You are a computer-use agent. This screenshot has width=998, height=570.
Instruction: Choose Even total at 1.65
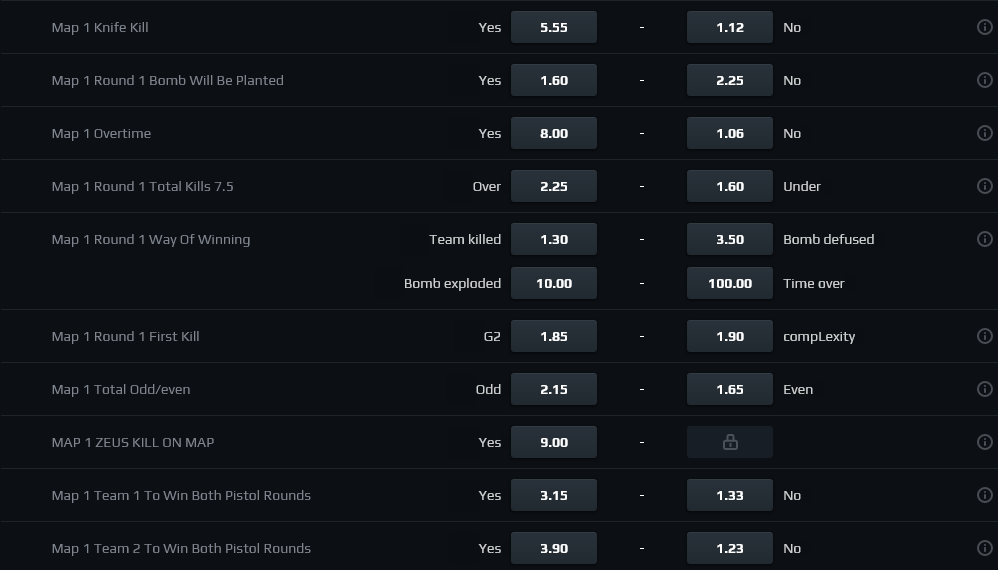[x=729, y=389]
